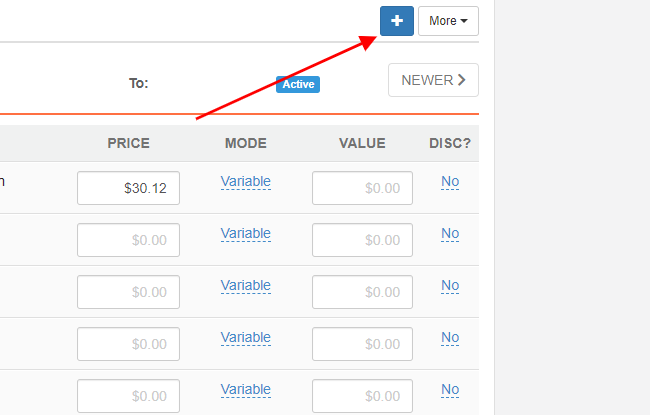Viewport: 650px width, 415px height.
Task: Click the second row value field
Action: tap(362, 240)
